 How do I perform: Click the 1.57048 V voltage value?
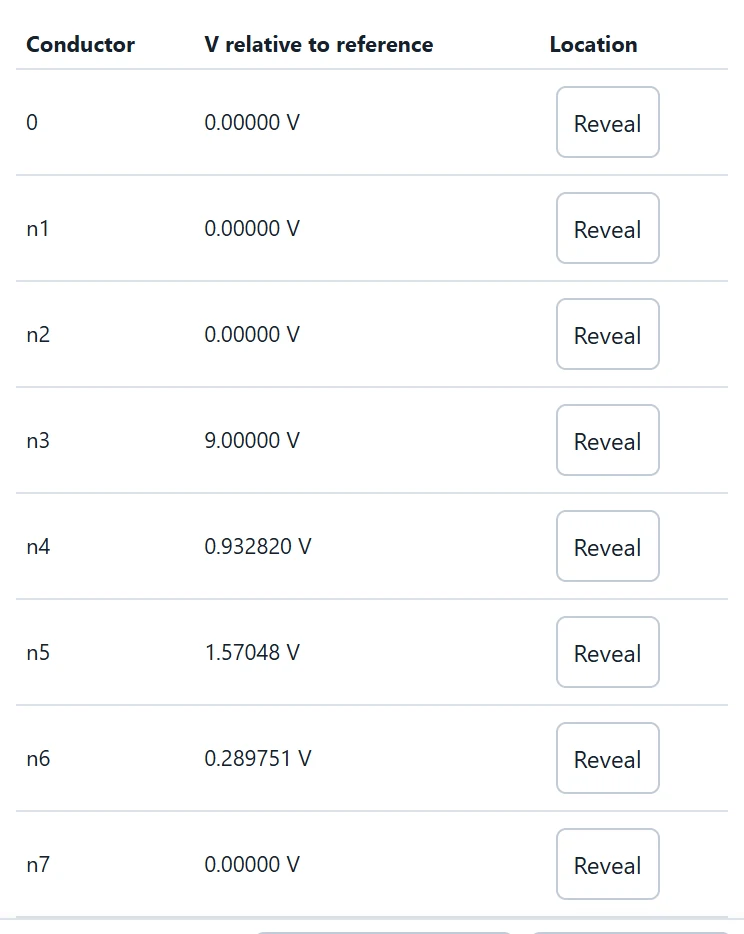(252, 652)
